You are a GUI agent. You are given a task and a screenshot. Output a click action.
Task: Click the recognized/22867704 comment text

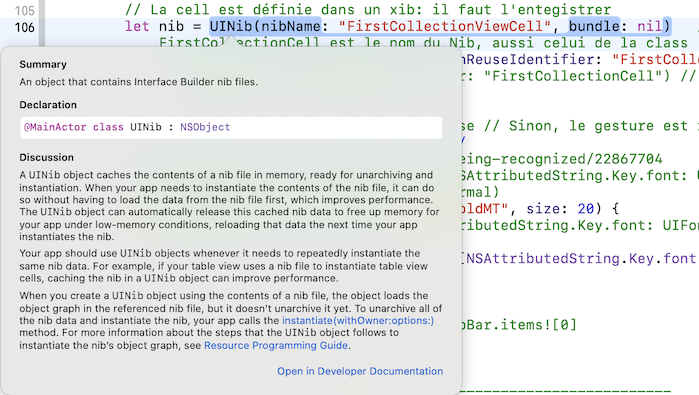(562, 159)
